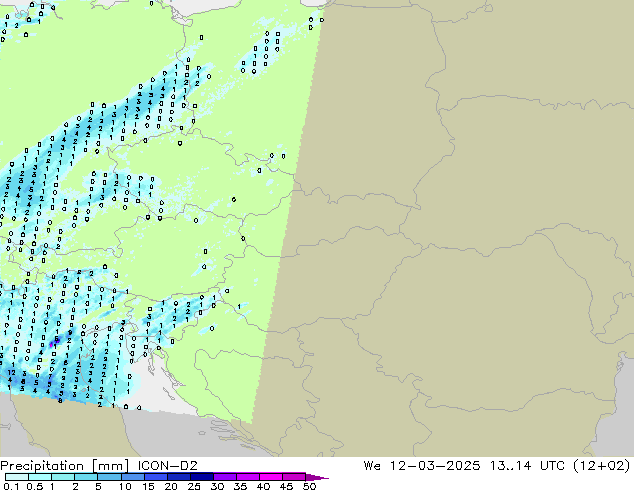Click the '10' legend label

pos(125,486)
